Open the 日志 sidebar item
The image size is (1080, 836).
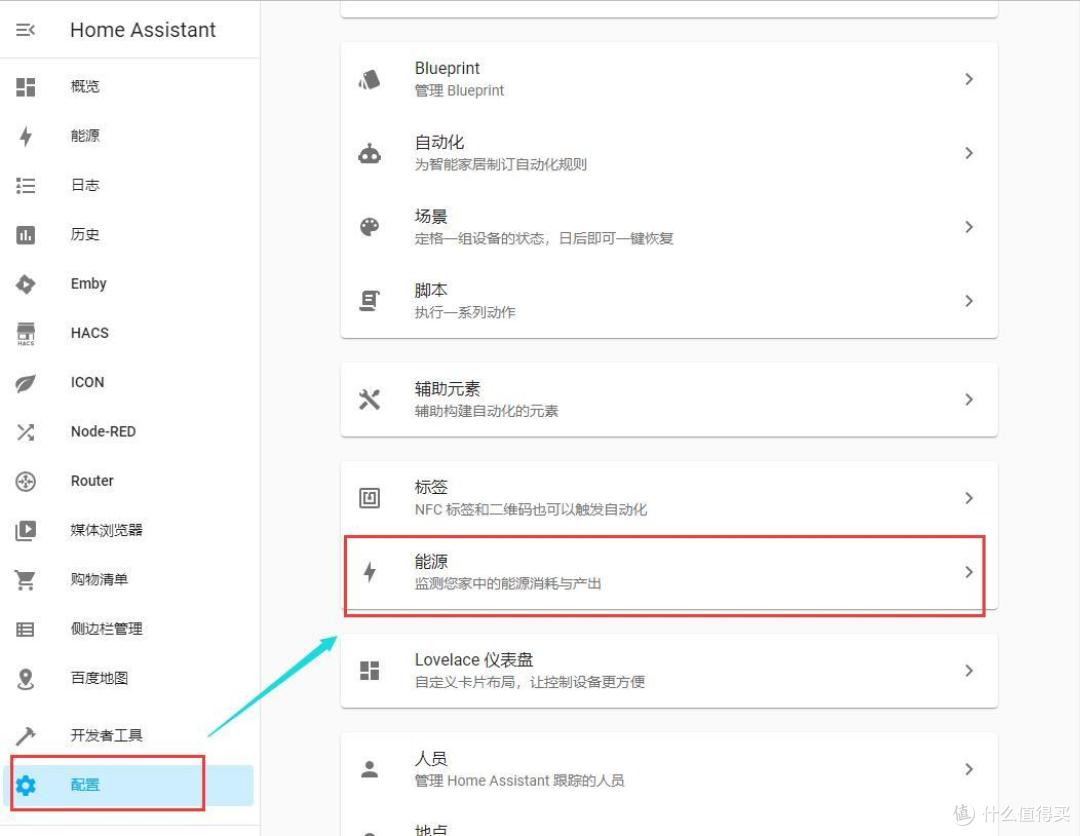click(x=129, y=185)
